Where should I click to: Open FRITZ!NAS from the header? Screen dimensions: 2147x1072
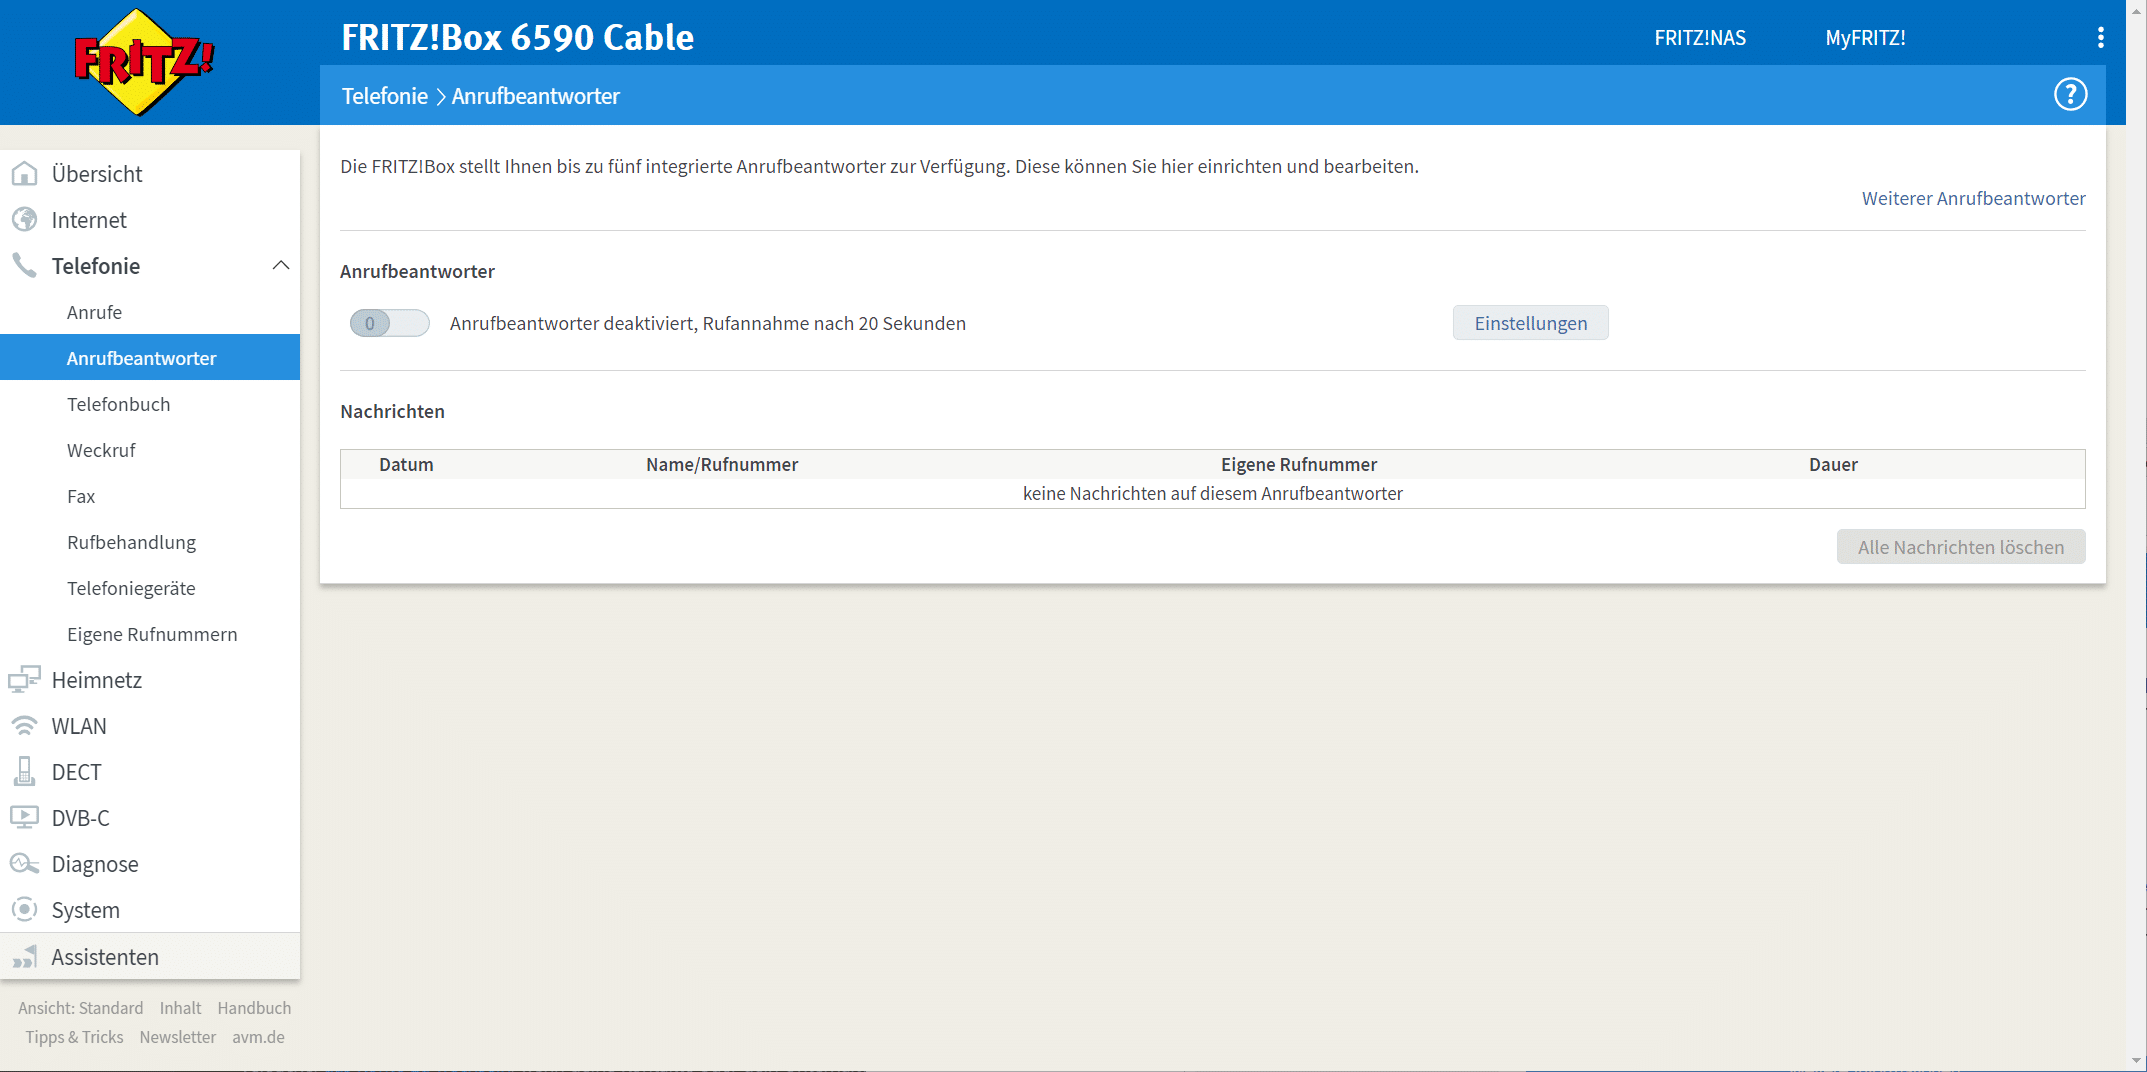click(x=1700, y=38)
